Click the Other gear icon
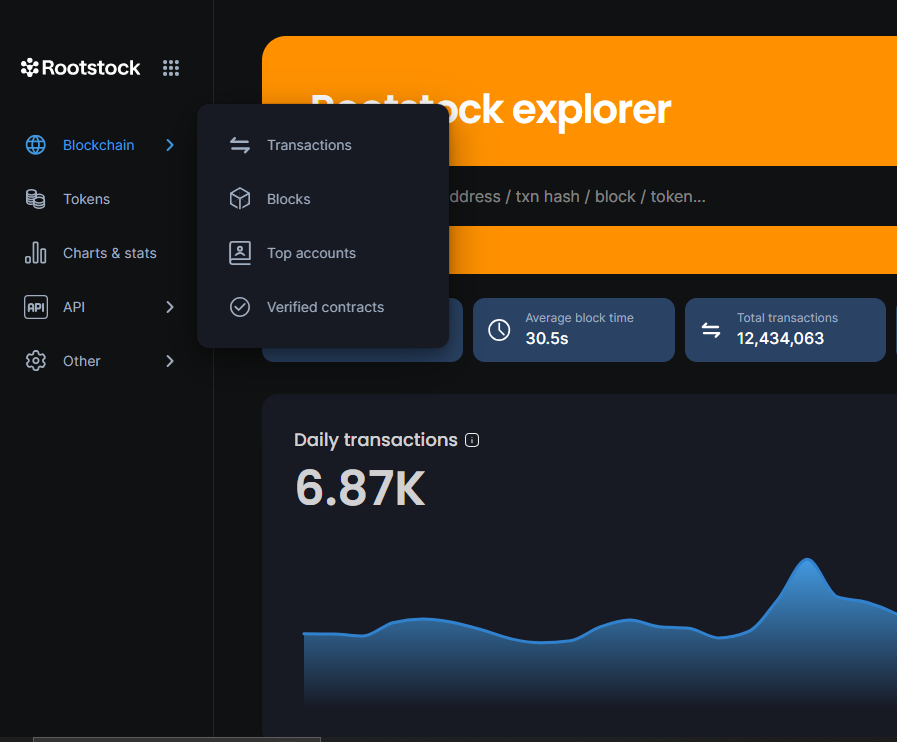Viewport: 897px width, 742px height. 36,361
